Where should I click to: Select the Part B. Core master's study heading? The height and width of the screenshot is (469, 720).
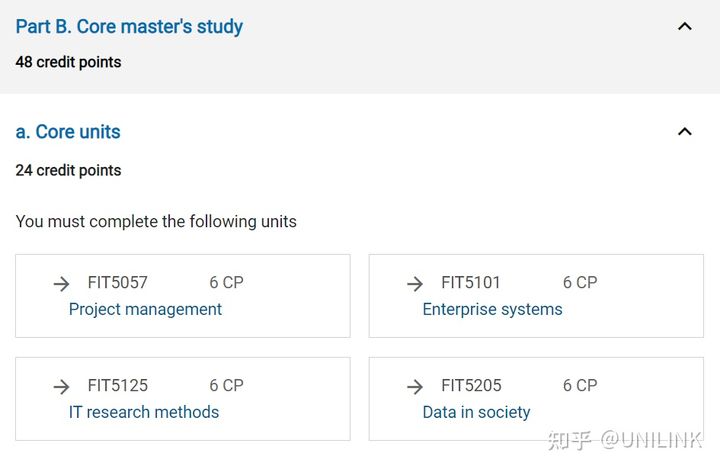click(x=129, y=27)
